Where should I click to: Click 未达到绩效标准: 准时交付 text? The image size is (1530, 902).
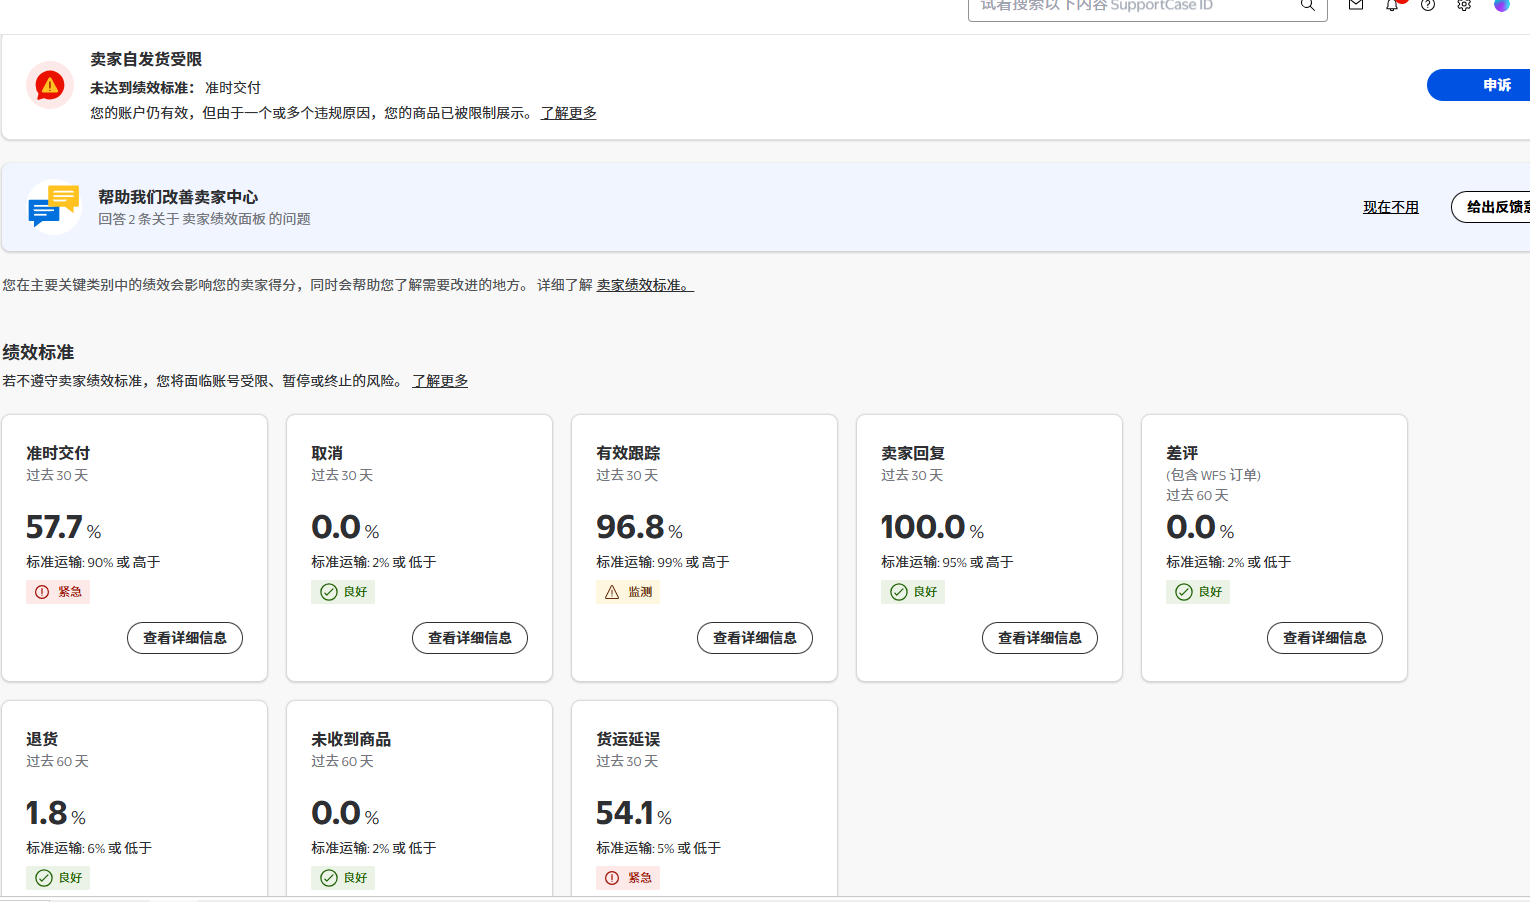click(x=175, y=88)
